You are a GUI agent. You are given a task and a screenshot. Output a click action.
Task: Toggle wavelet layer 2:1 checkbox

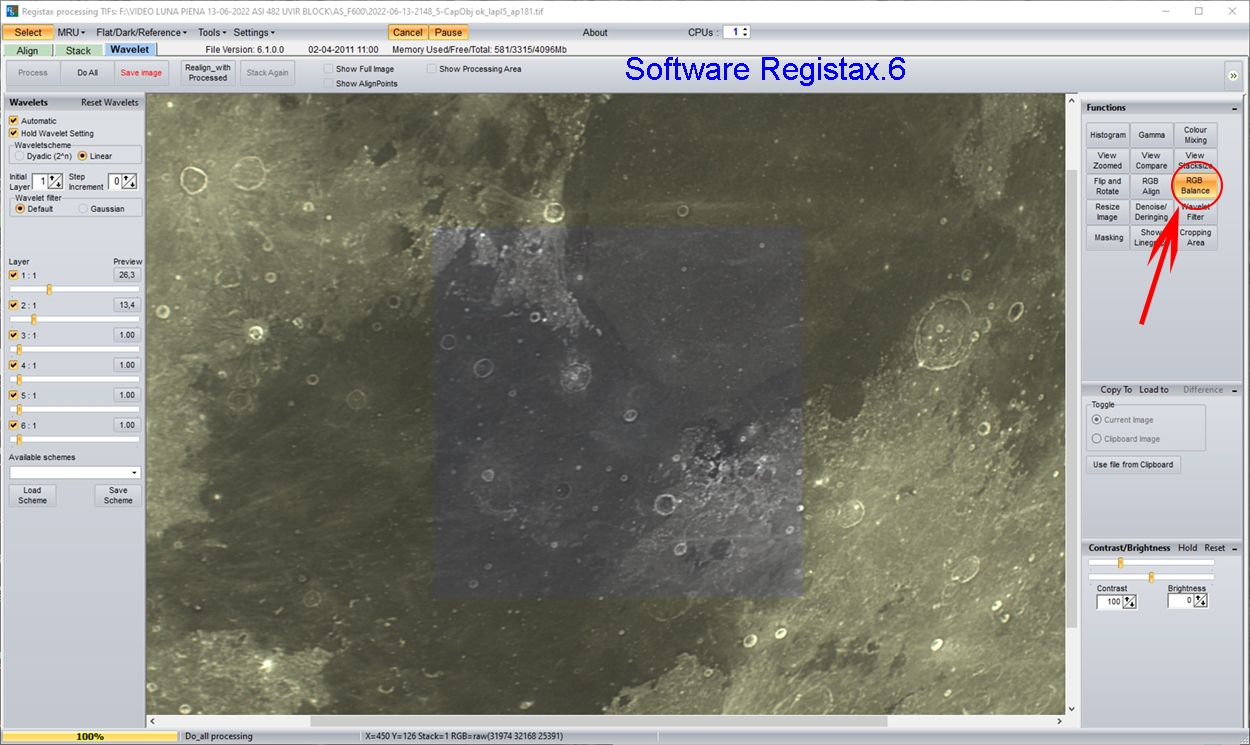pyautogui.click(x=14, y=305)
